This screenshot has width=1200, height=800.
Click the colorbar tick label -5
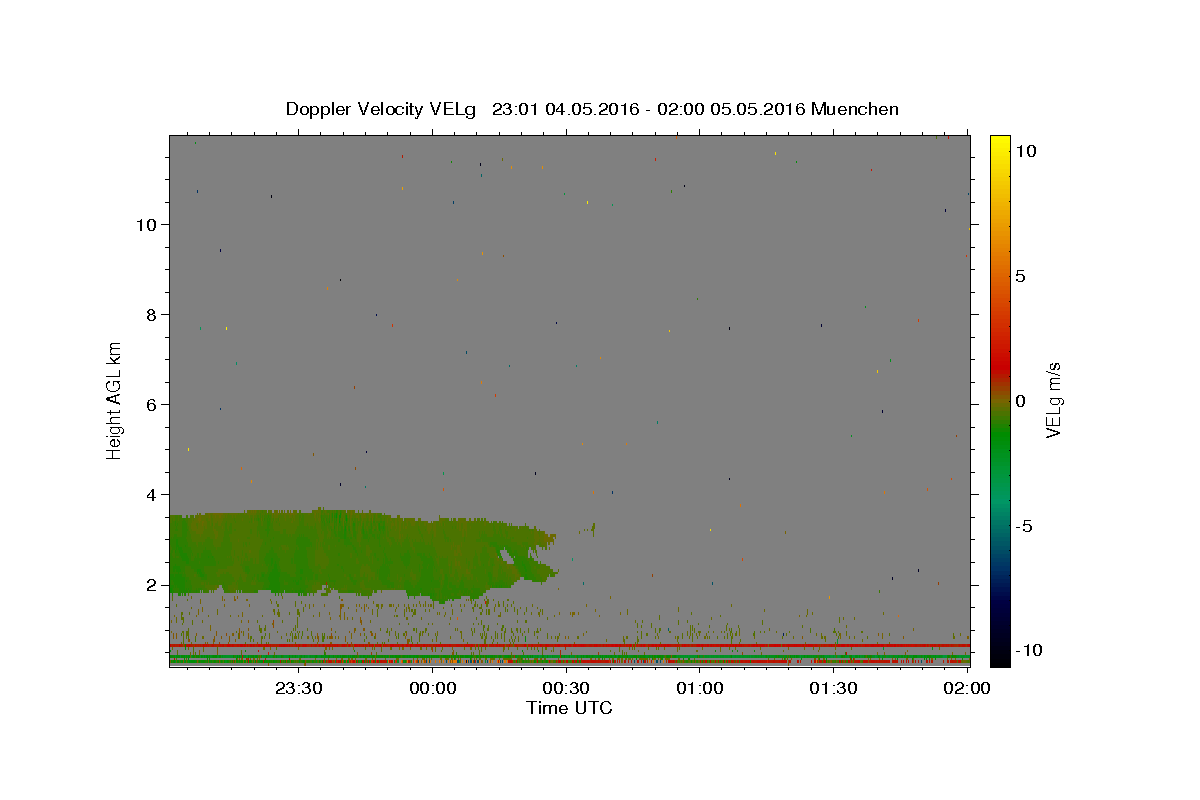tap(1026, 526)
